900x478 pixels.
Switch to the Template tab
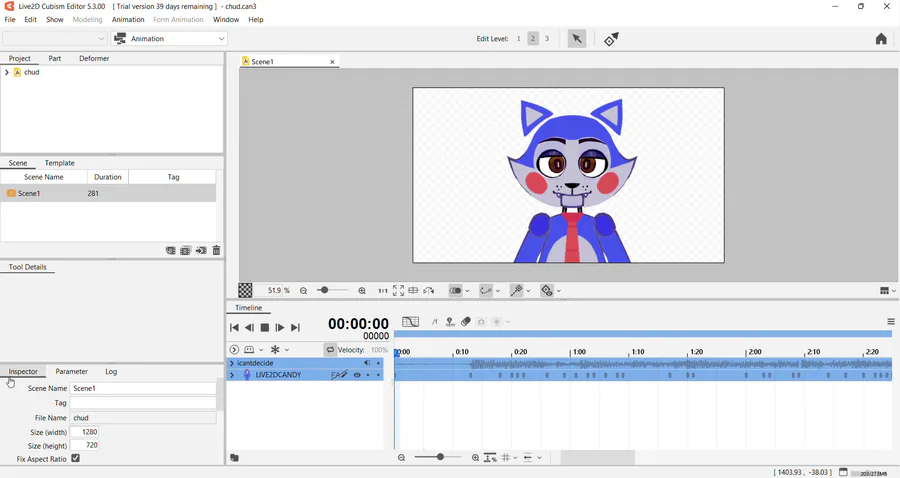click(x=60, y=163)
